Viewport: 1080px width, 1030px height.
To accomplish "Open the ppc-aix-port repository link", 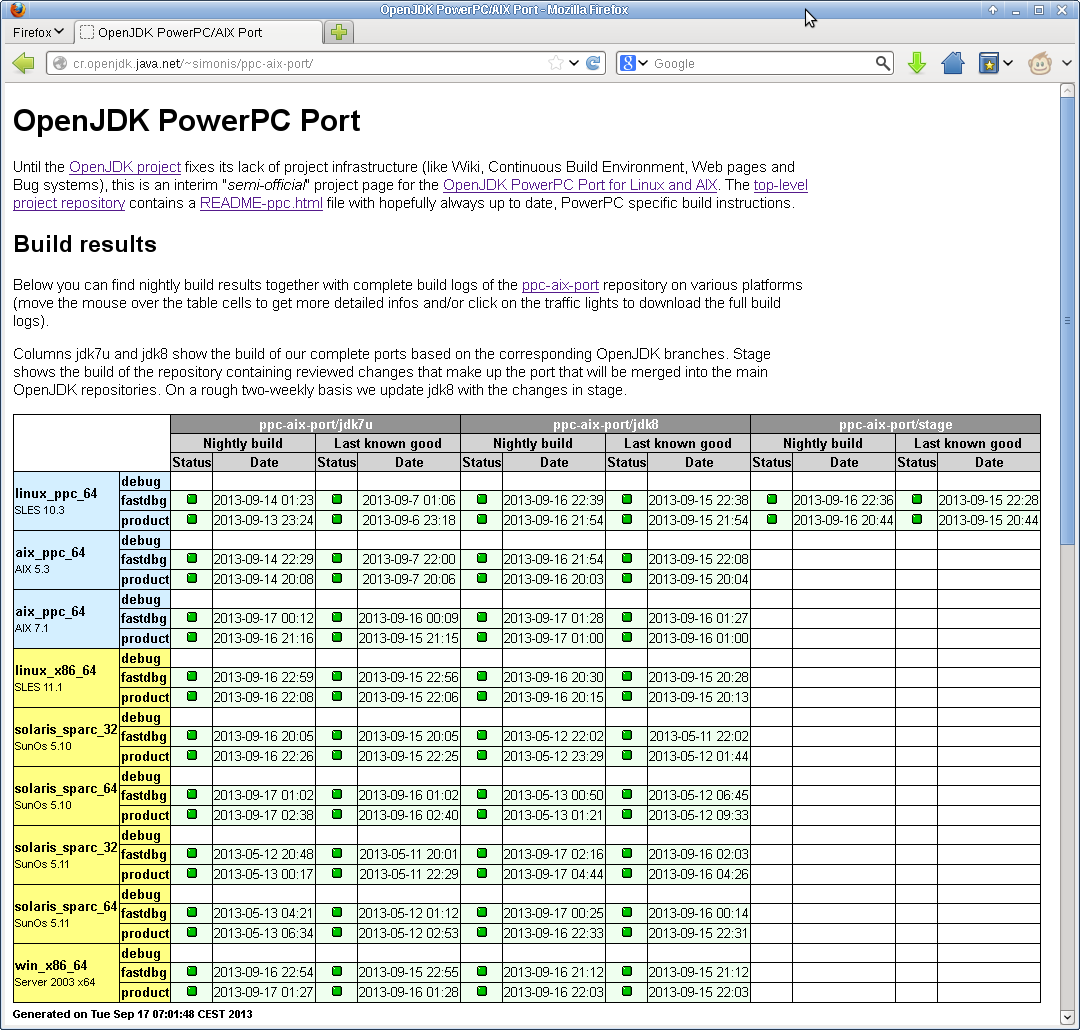I will click(x=560, y=285).
